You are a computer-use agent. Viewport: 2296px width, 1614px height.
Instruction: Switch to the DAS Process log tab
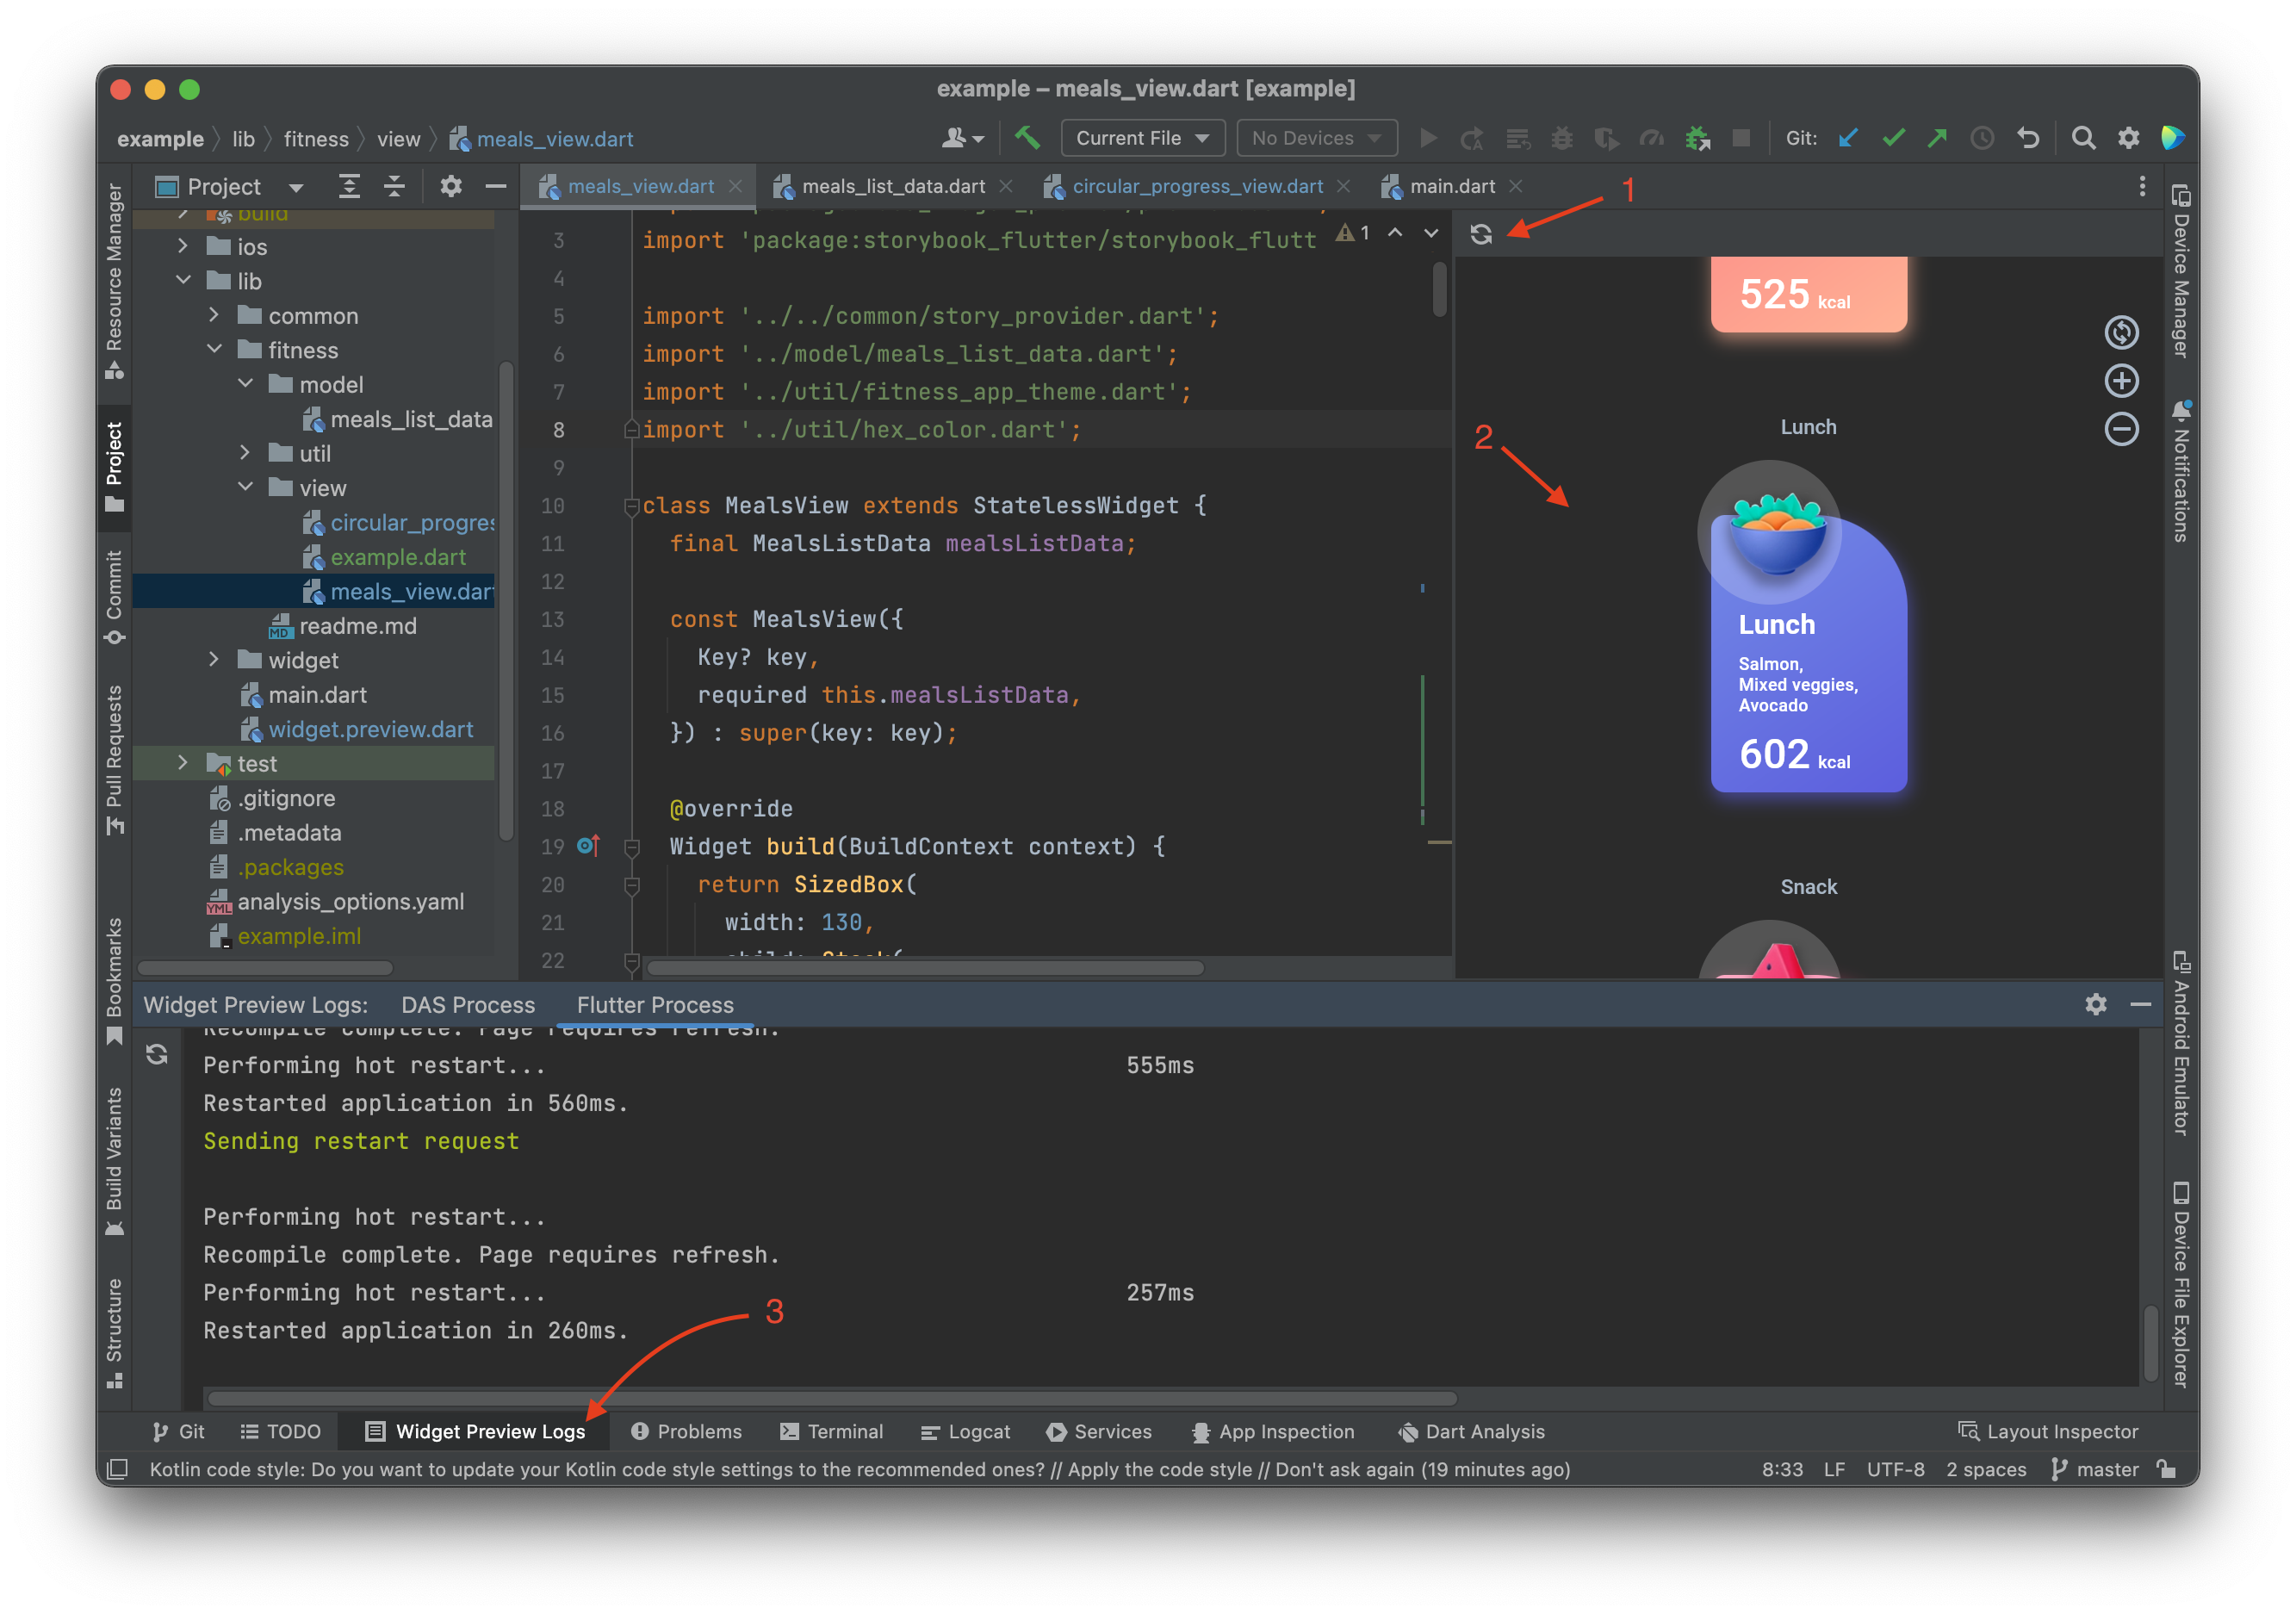coord(468,1005)
